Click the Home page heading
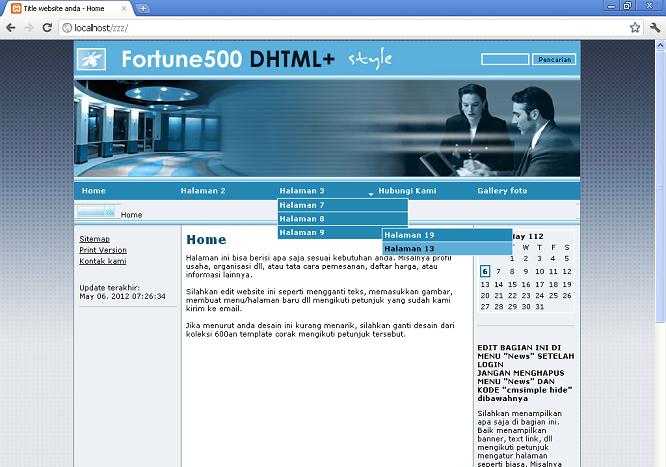The width and height of the screenshot is (666, 467). (206, 240)
